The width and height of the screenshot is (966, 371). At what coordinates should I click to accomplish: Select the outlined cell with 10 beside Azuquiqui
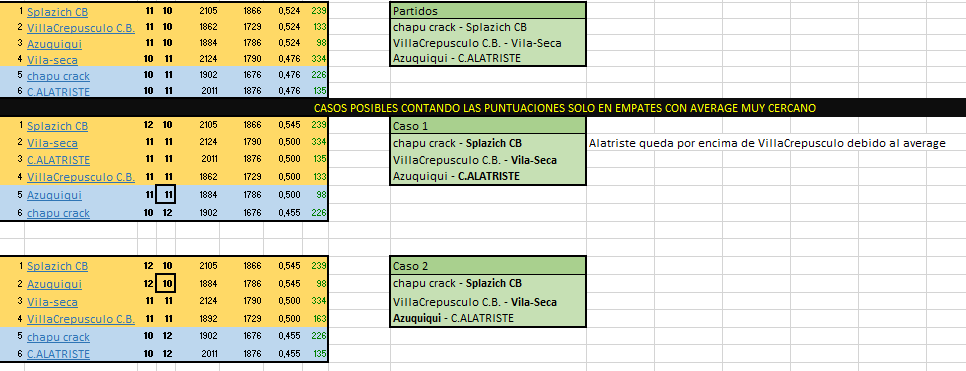click(x=166, y=283)
